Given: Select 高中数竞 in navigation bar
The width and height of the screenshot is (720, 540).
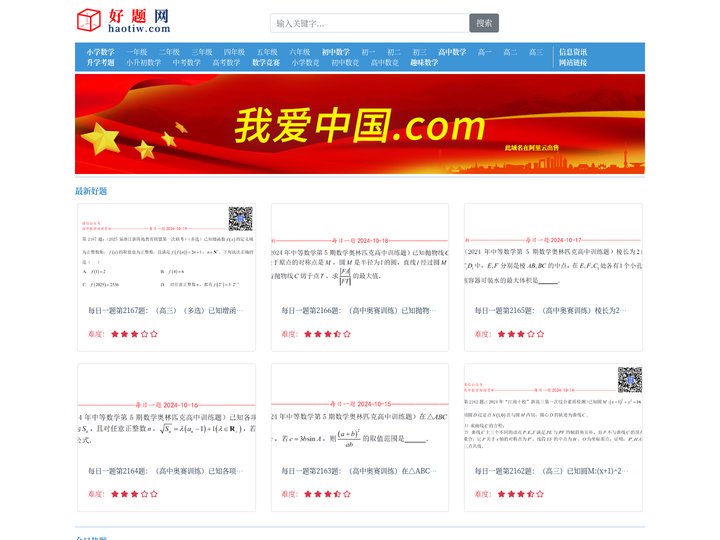Looking at the screenshot, I should [x=385, y=62].
